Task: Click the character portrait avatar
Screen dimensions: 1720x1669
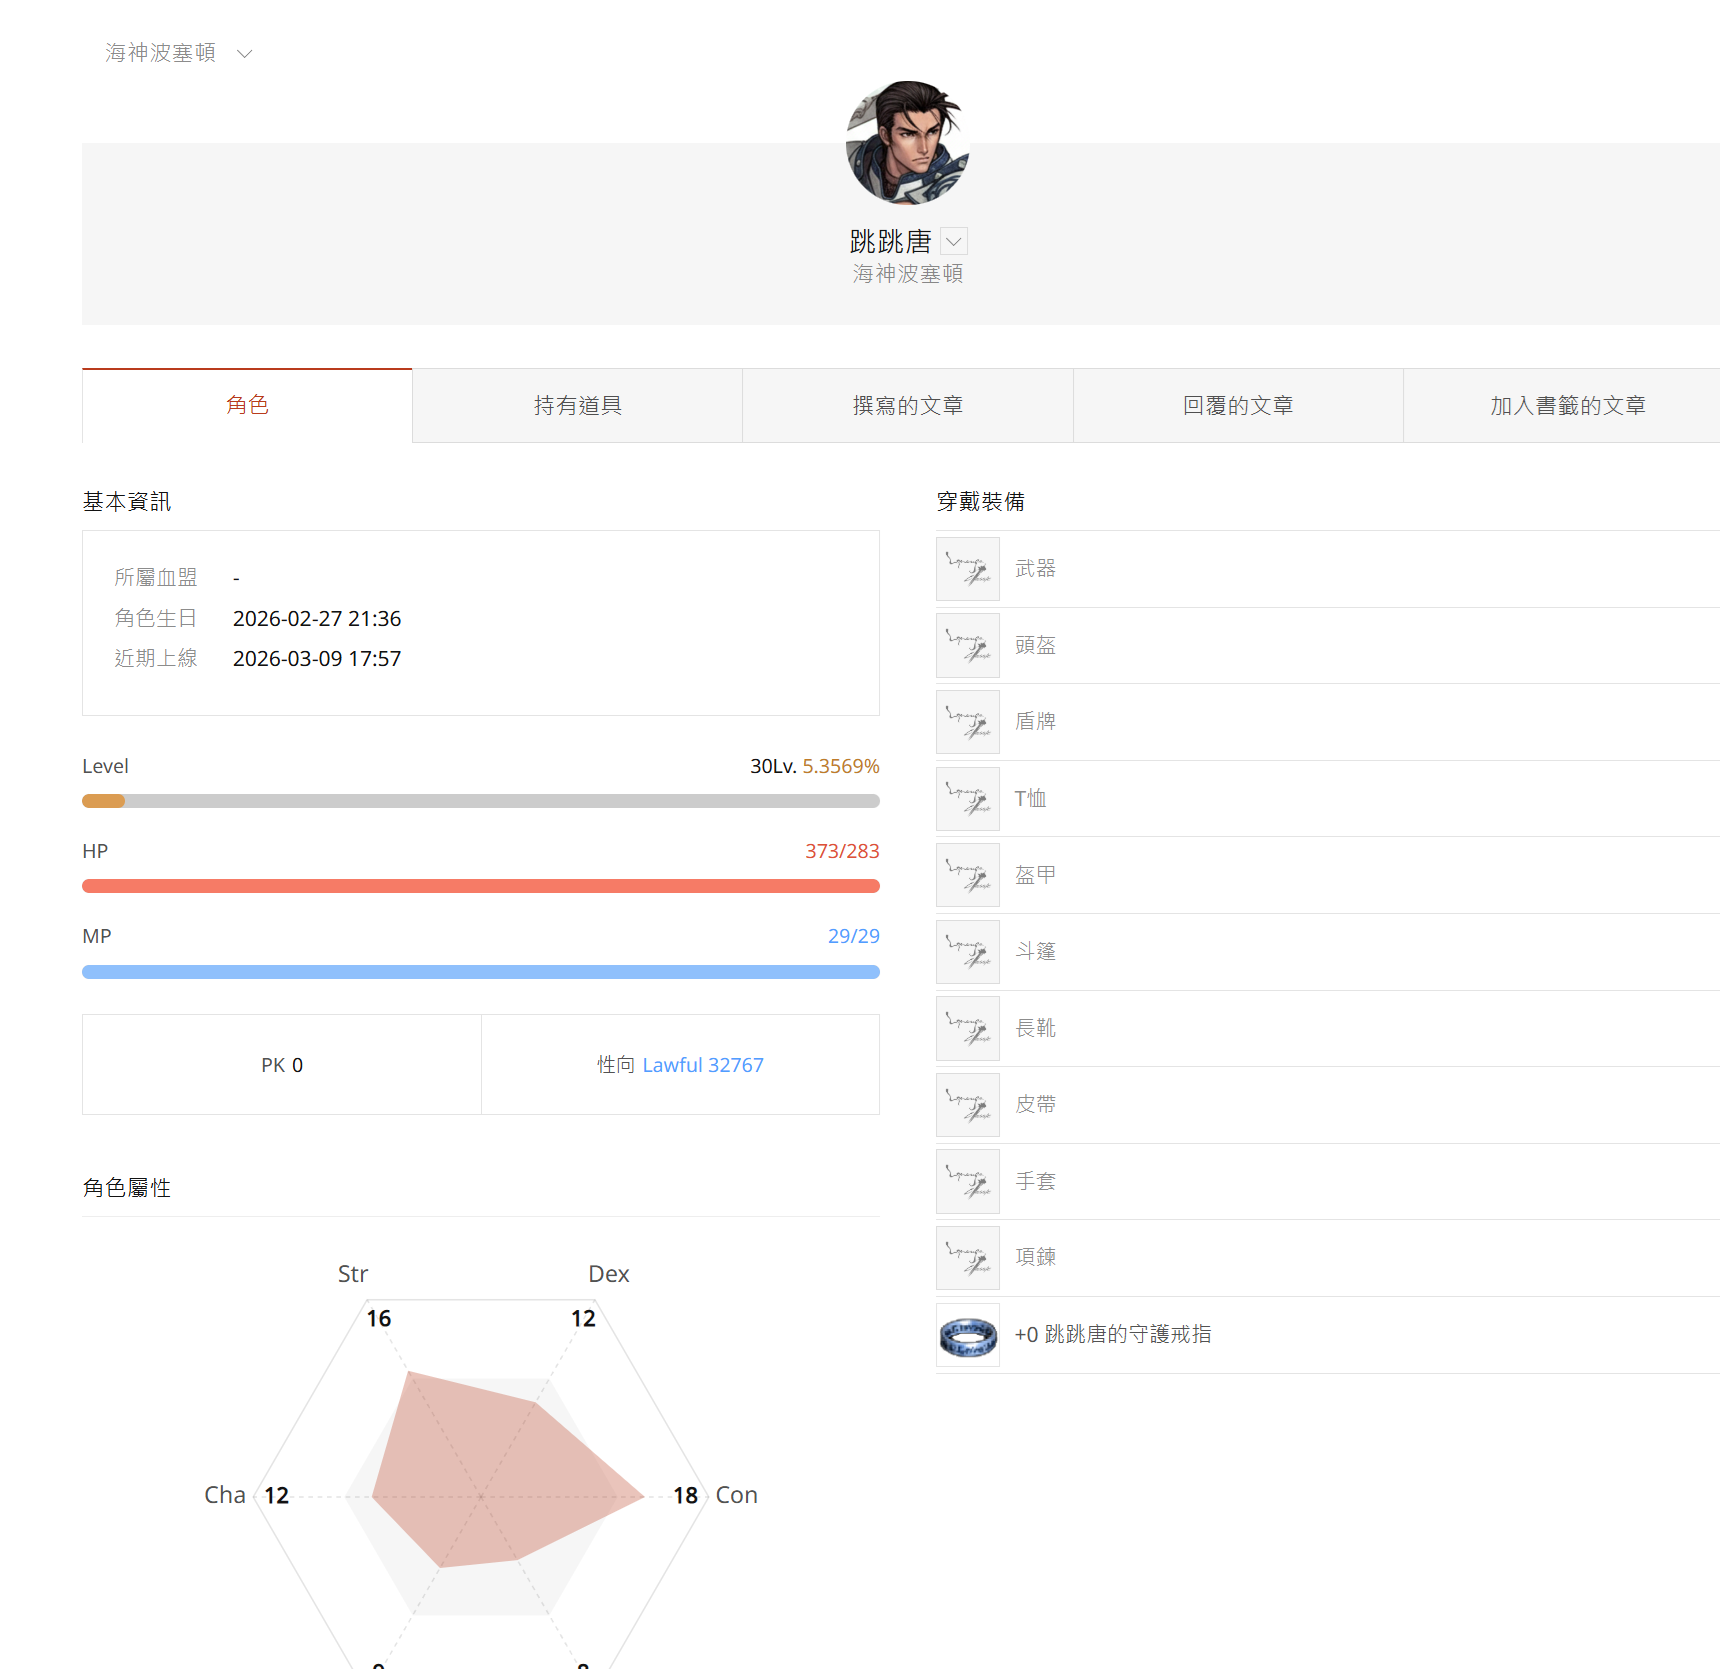Action: [907, 143]
